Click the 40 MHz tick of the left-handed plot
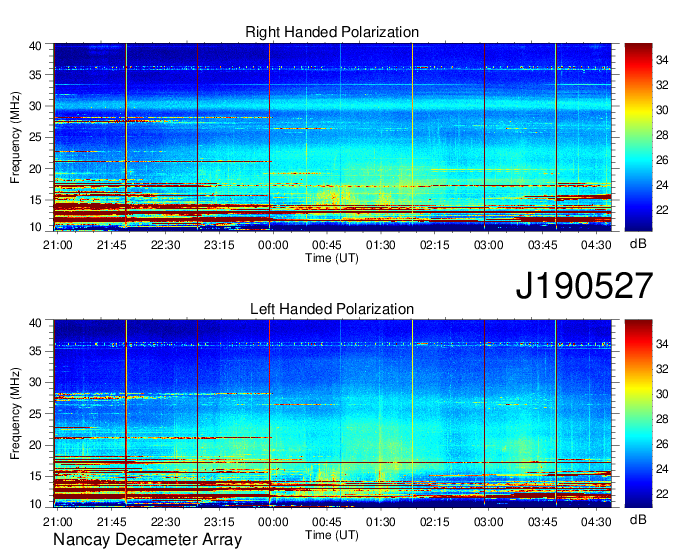The image size is (680, 552). point(35,322)
